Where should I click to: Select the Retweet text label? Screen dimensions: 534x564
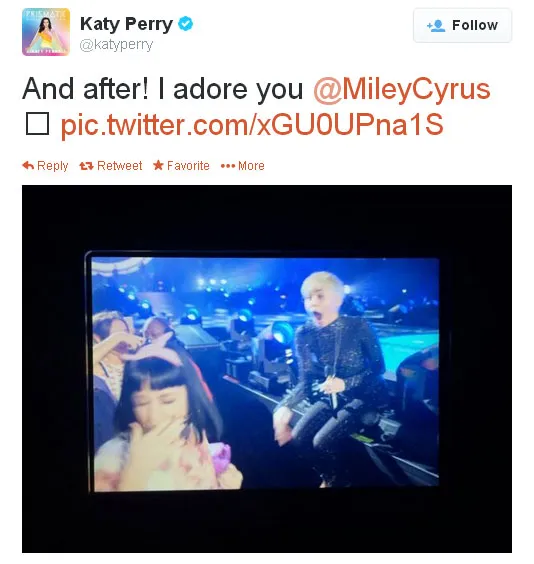[120, 166]
